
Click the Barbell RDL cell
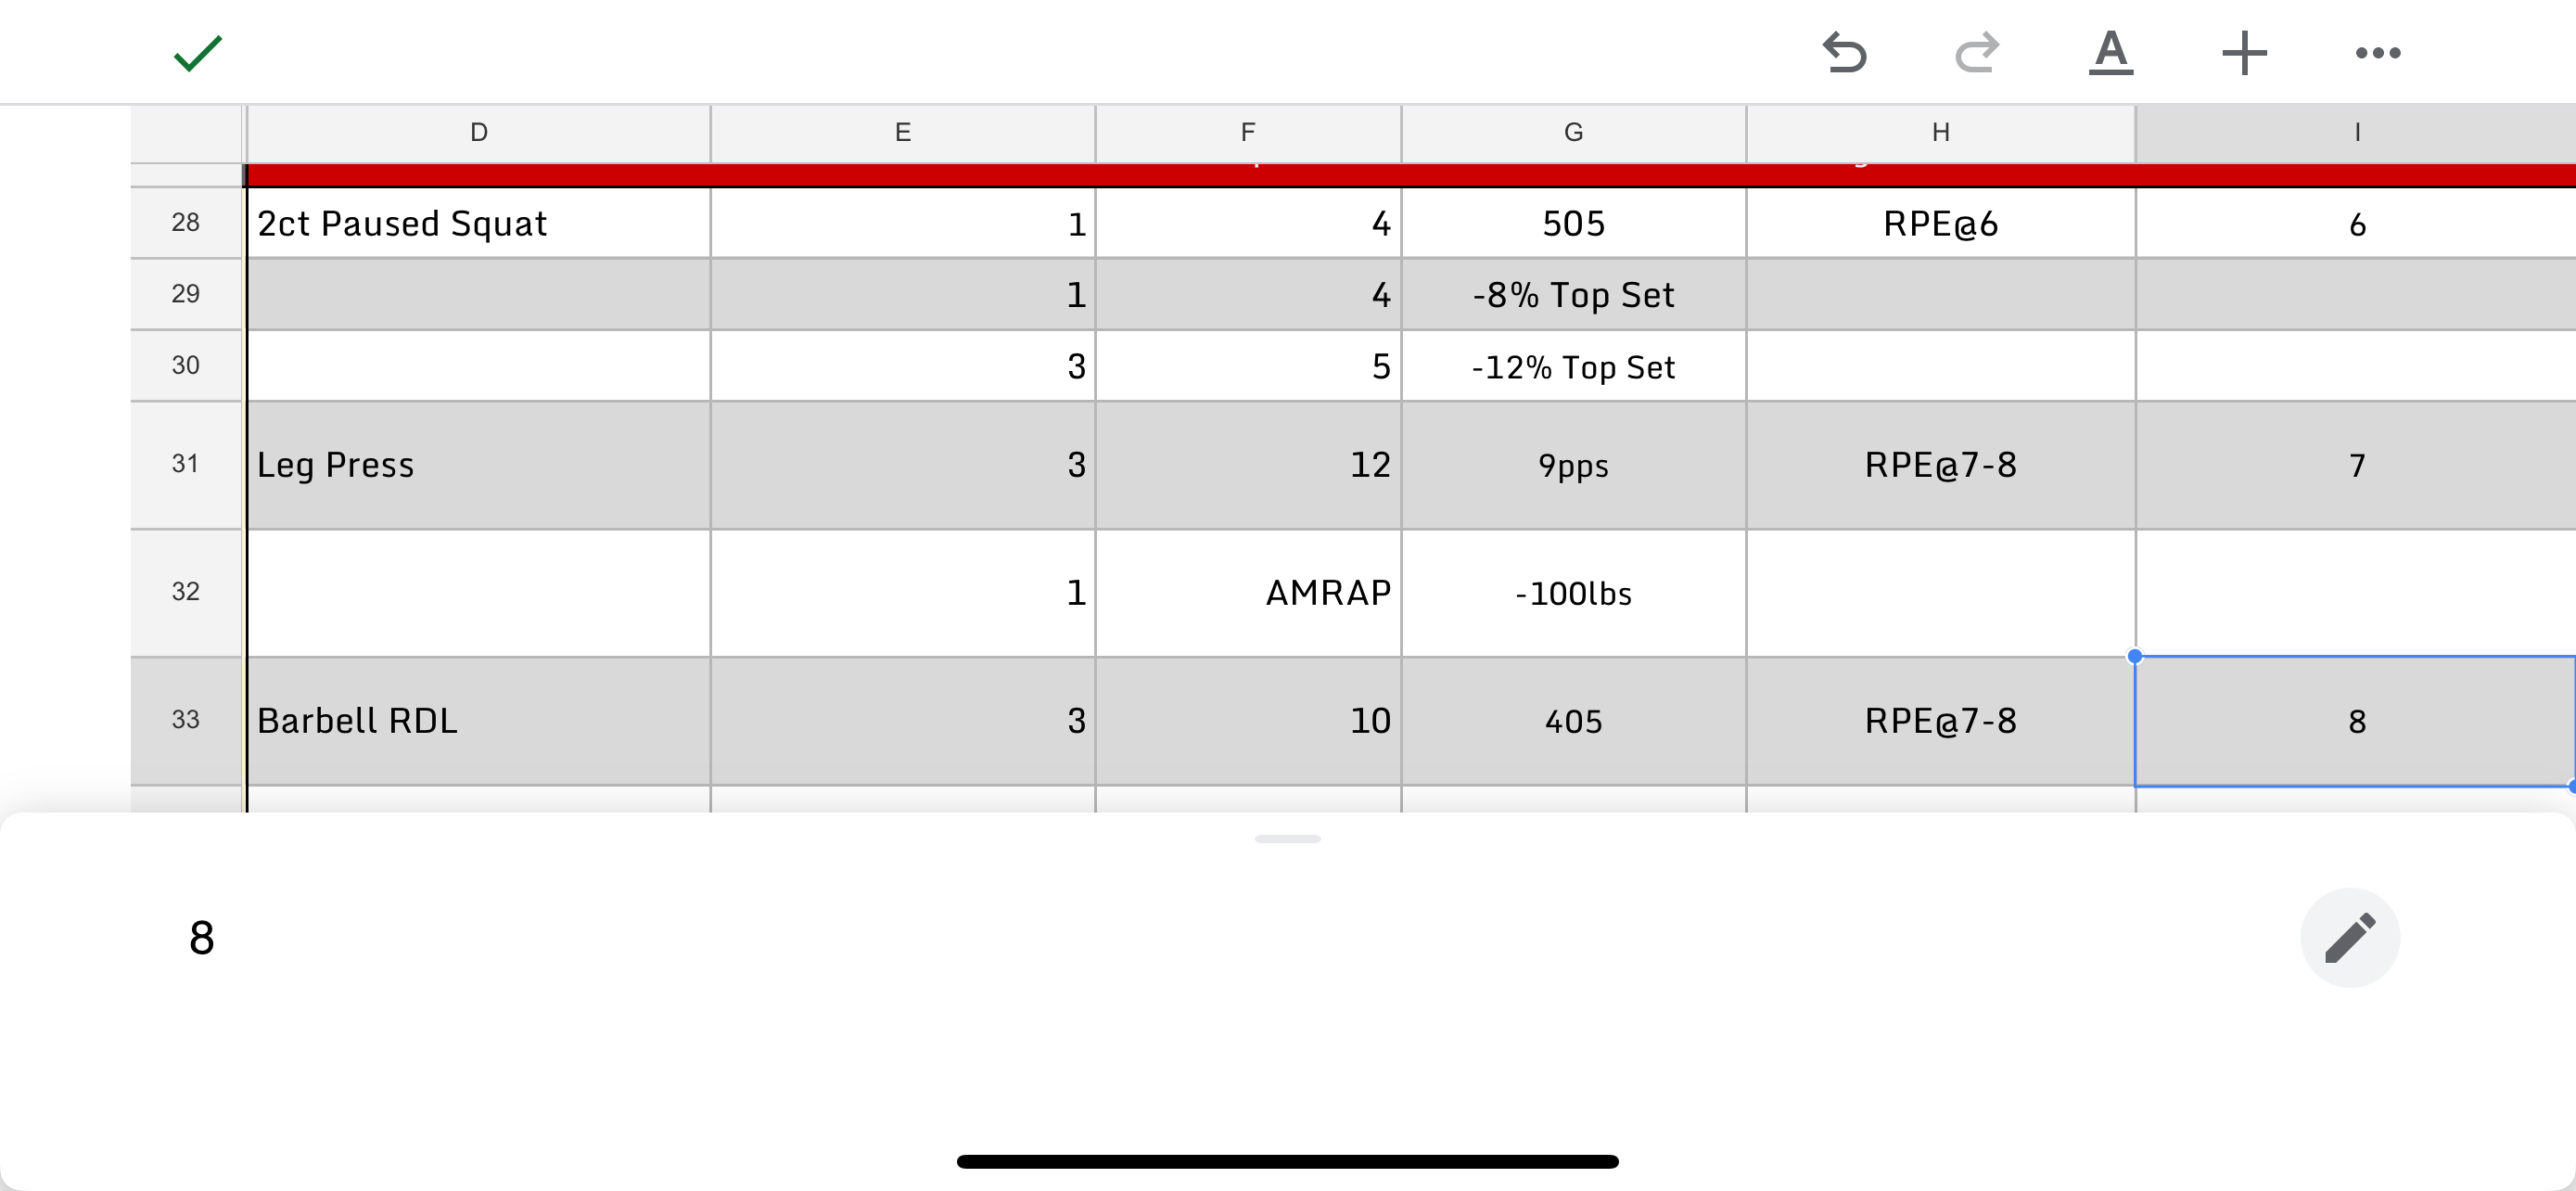(x=478, y=721)
